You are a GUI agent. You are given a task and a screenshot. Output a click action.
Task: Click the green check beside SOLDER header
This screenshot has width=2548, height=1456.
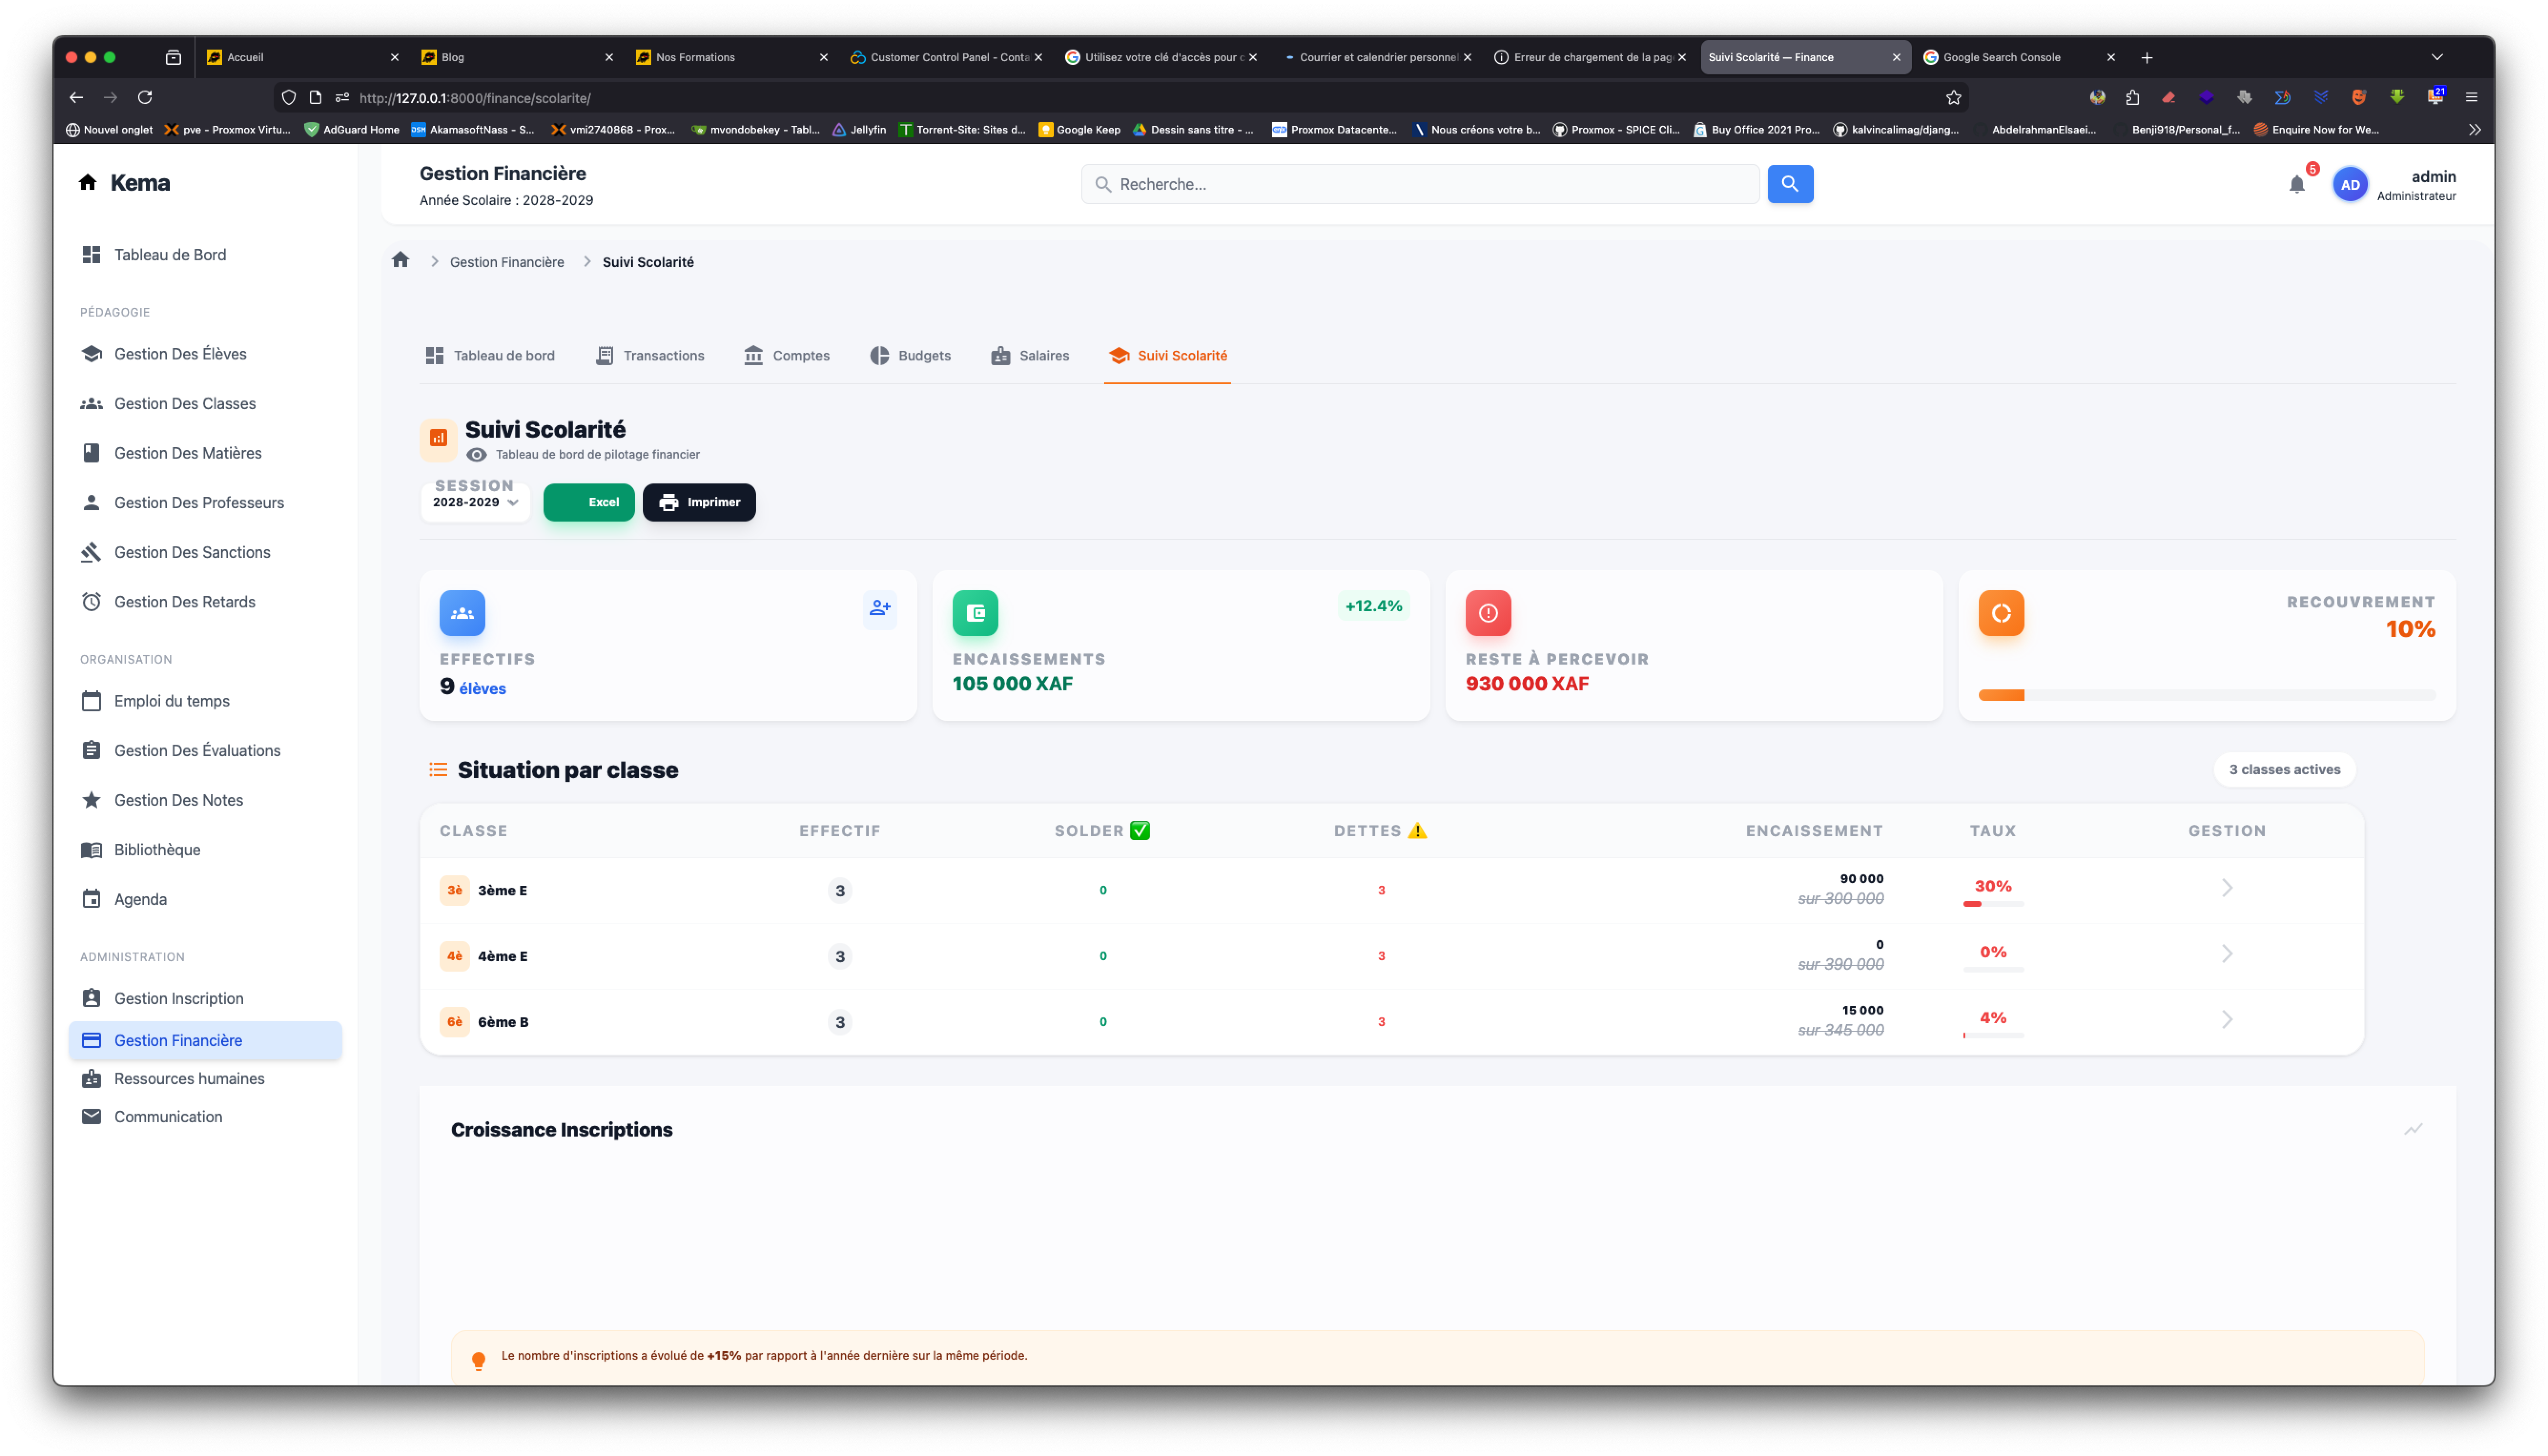(1139, 830)
